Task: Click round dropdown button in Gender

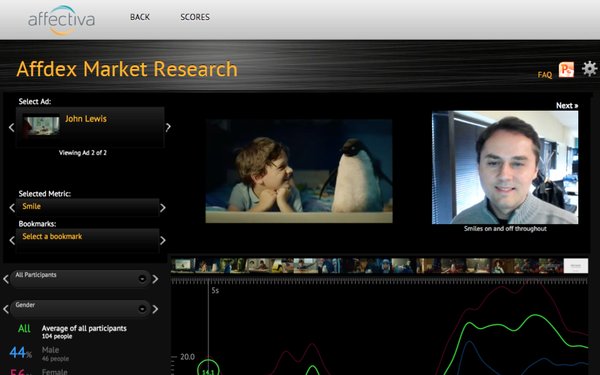Action: pyautogui.click(x=142, y=309)
